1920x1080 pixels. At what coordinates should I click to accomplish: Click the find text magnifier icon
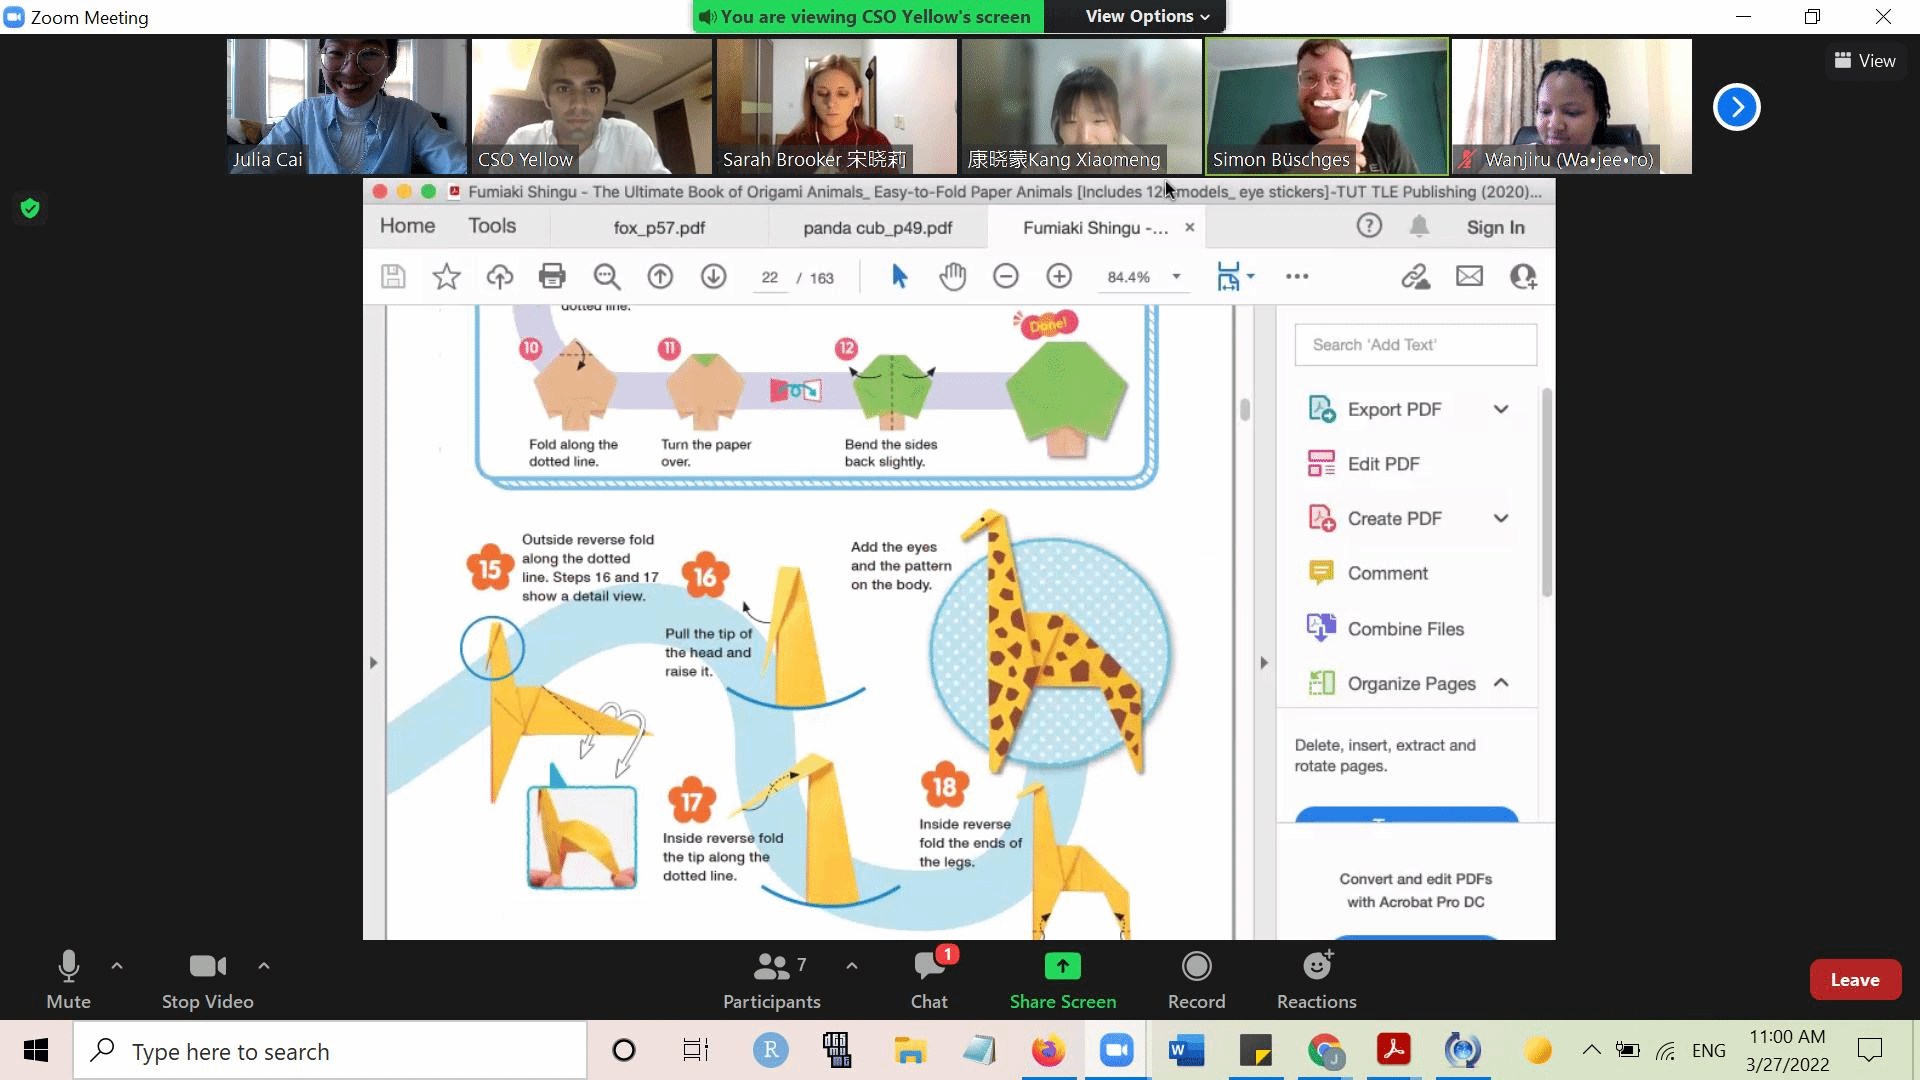tap(606, 277)
